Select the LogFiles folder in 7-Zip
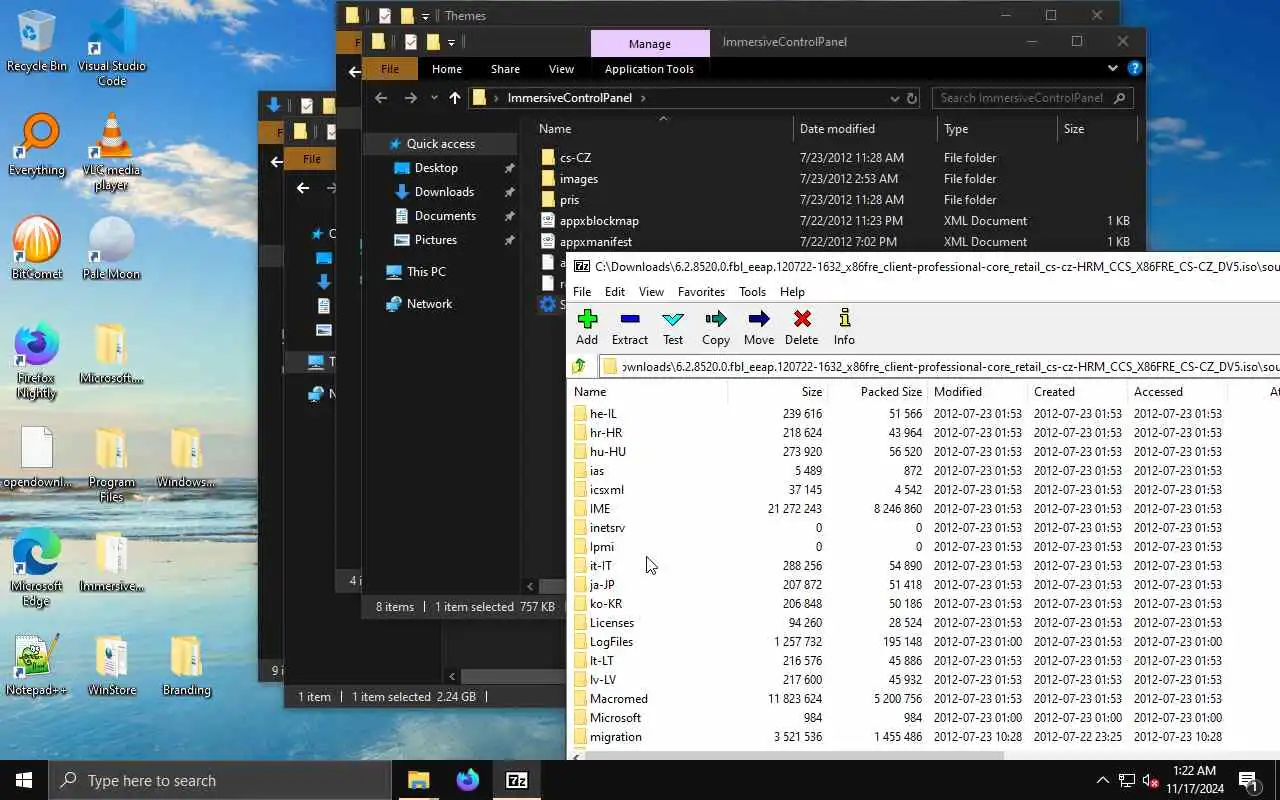 point(611,642)
